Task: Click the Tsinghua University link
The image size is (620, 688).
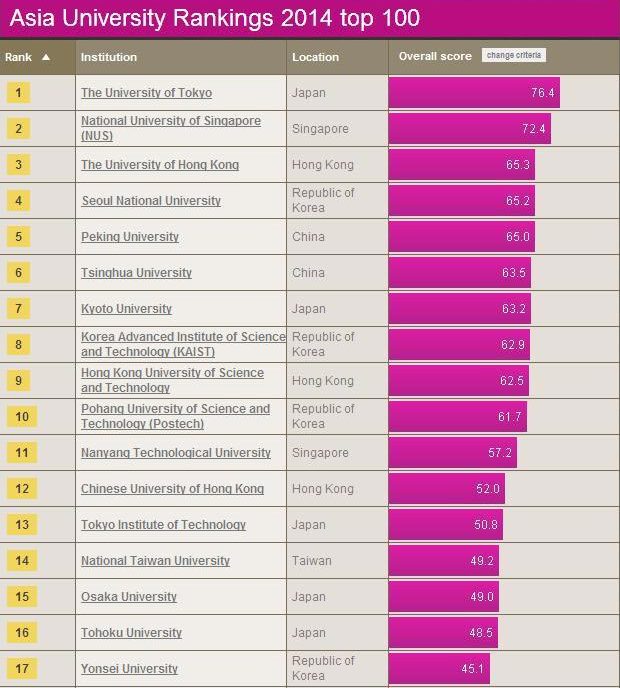Action: (136, 273)
